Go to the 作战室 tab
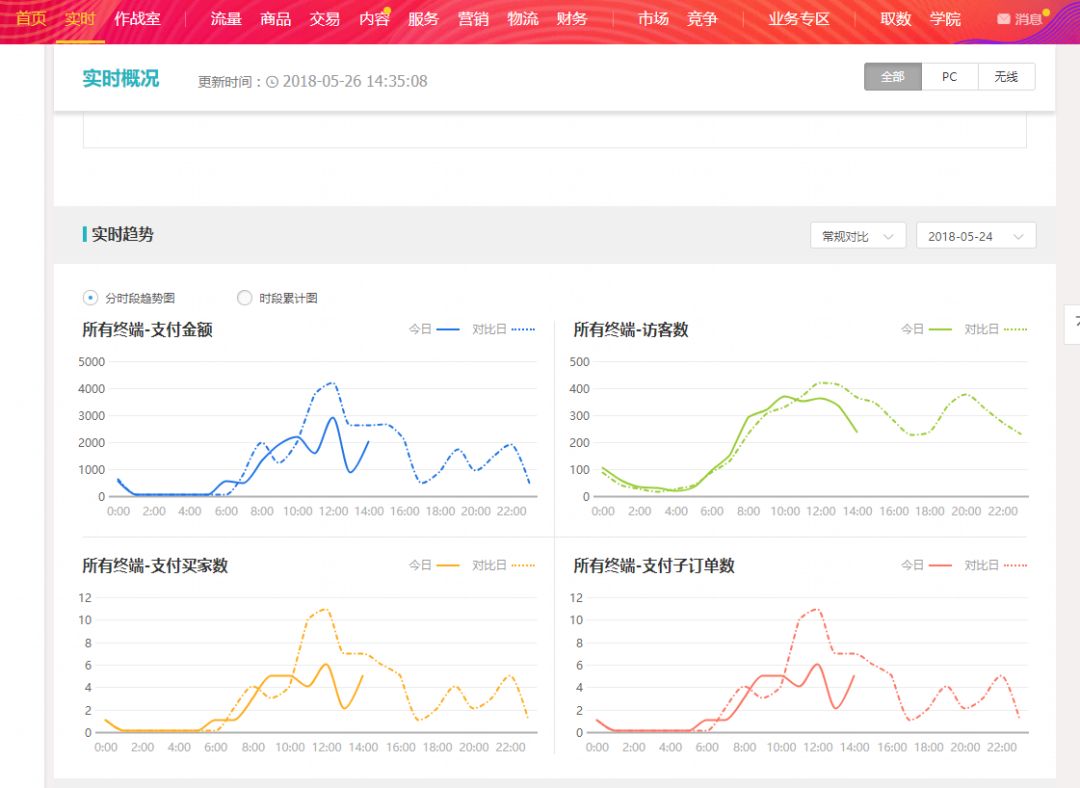The width and height of the screenshot is (1080, 788). 137,19
